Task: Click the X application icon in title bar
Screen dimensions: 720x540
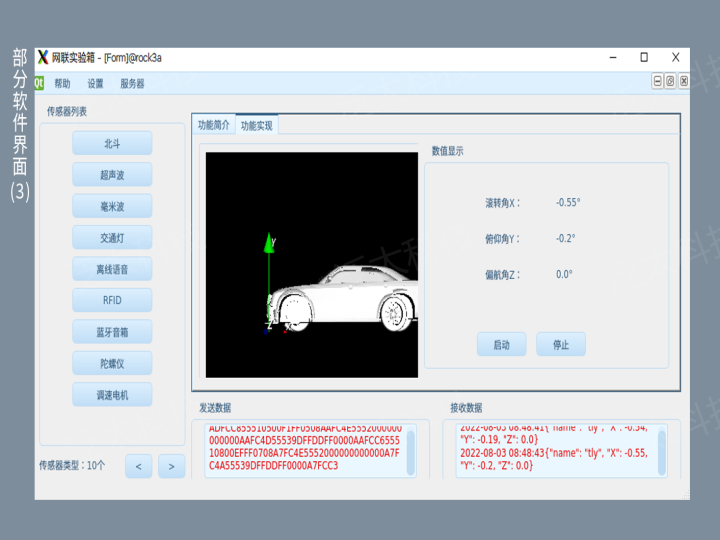Action: tap(43, 58)
